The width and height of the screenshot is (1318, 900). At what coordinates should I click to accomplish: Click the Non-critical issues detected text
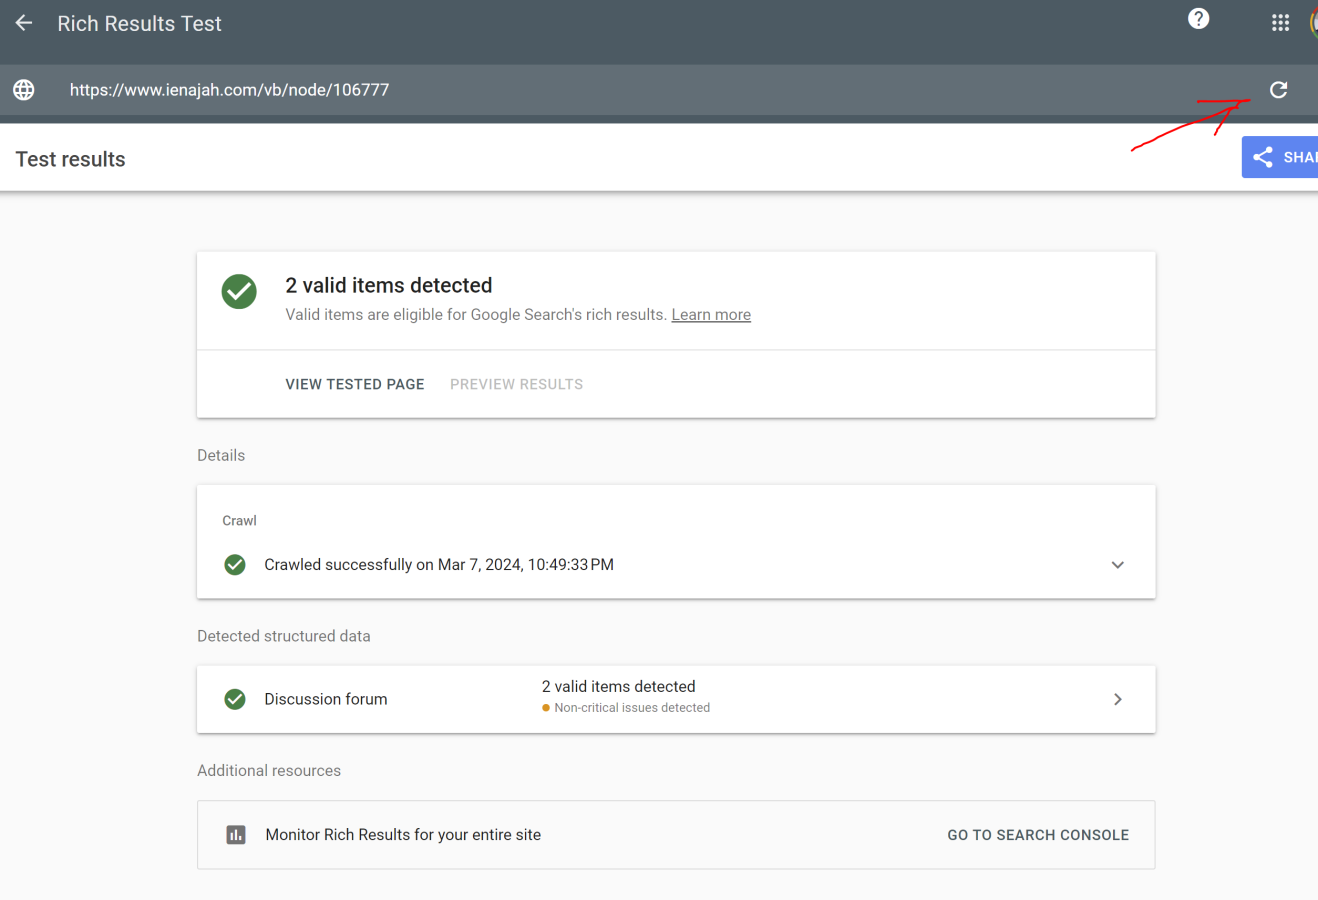pyautogui.click(x=632, y=708)
